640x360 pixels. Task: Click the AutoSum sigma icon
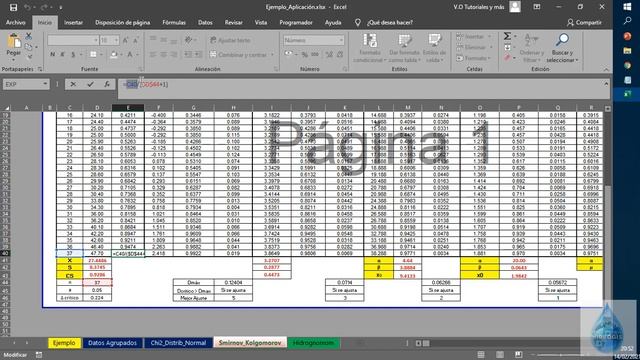point(507,36)
